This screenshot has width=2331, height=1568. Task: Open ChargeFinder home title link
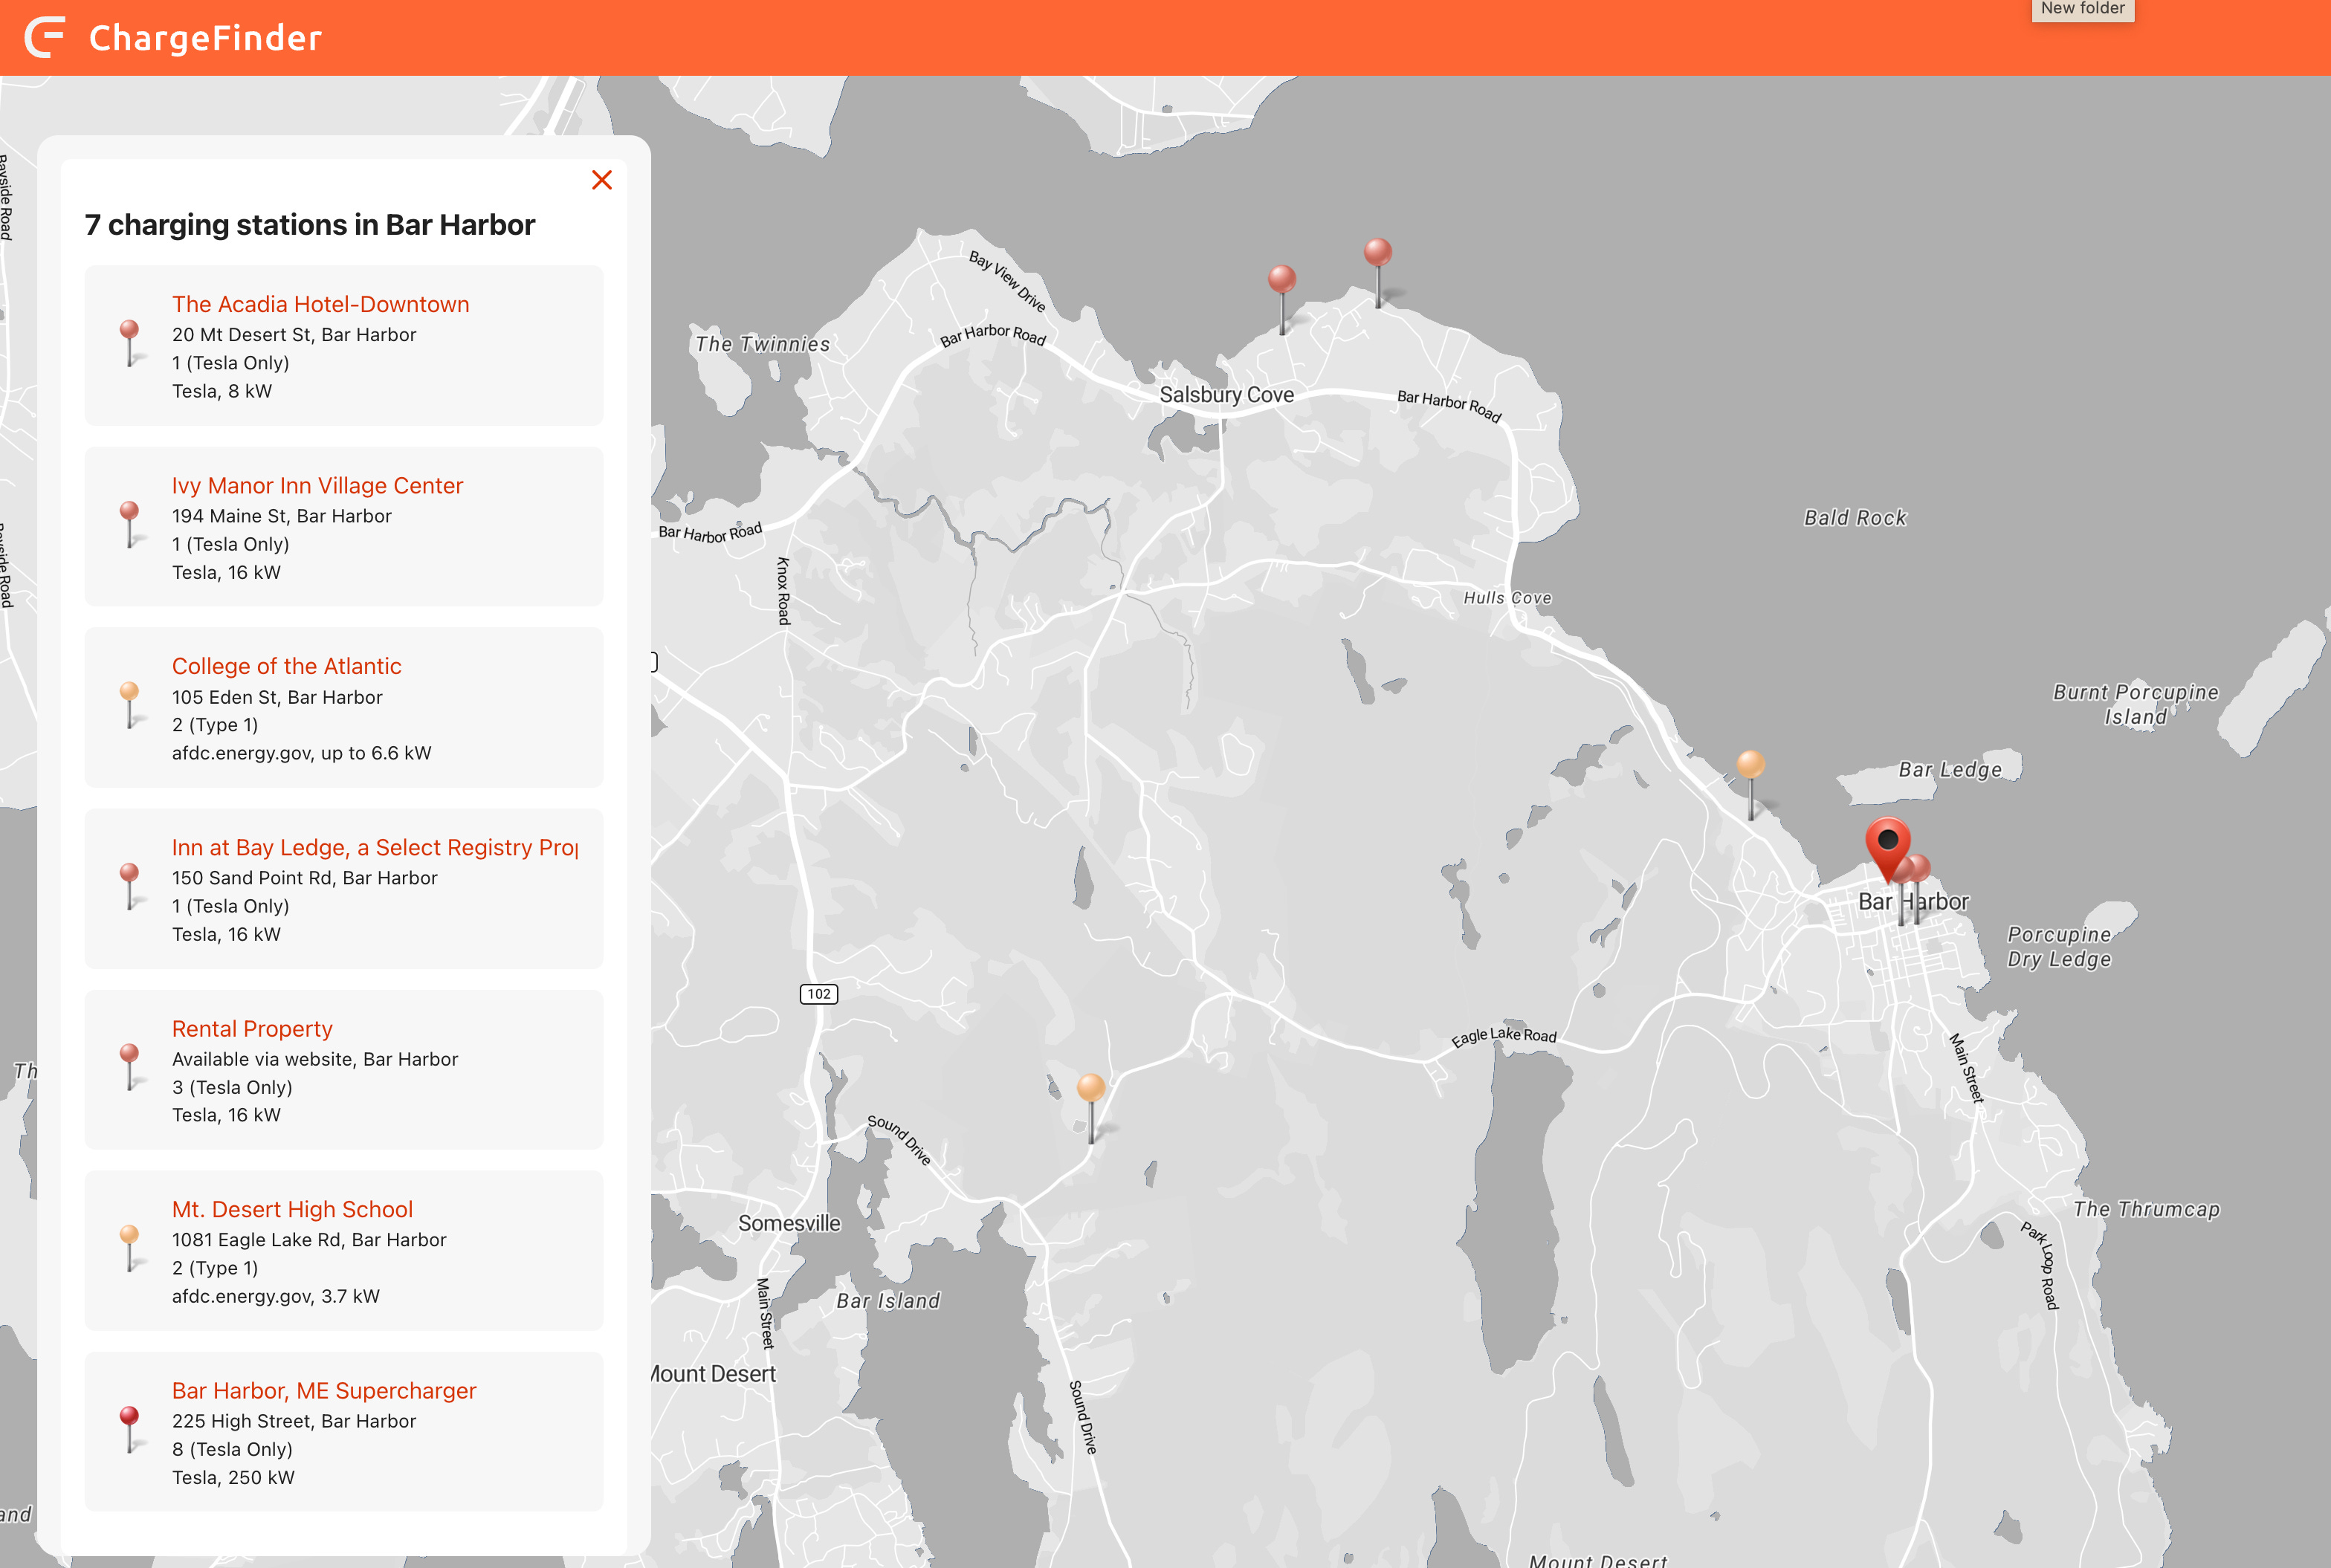tap(205, 38)
